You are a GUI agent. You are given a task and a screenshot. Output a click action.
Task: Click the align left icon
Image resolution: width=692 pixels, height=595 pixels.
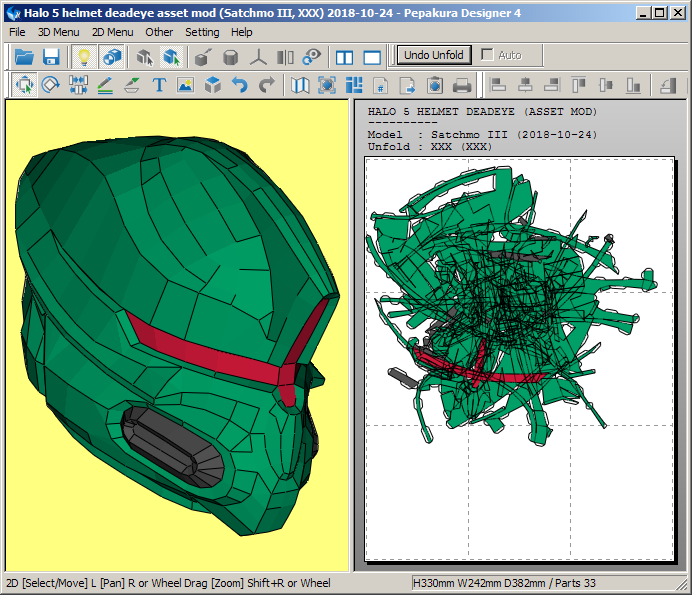[498, 84]
